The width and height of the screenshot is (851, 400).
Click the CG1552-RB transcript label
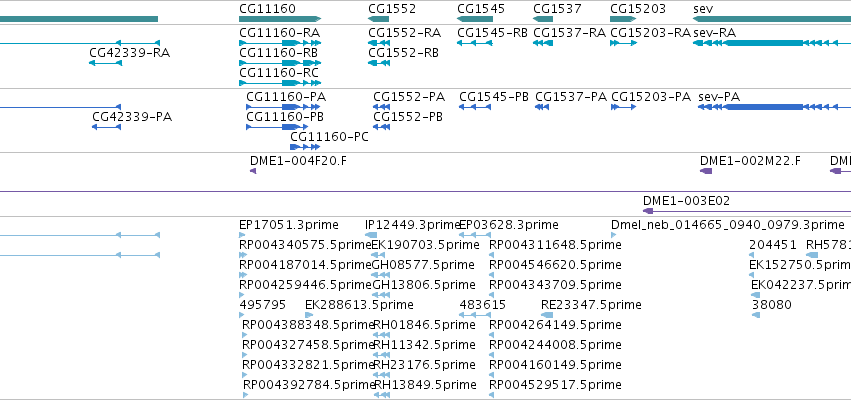[x=403, y=53]
